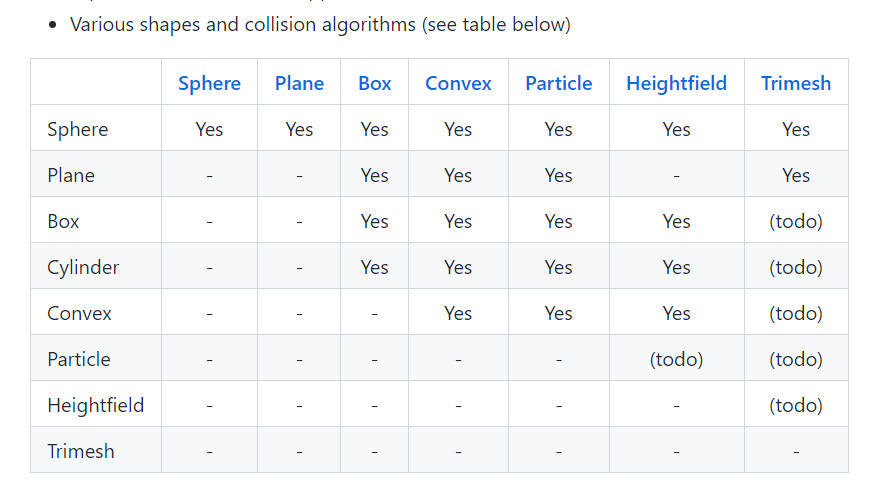
Task: Visit the Particle column header link
Action: point(558,83)
